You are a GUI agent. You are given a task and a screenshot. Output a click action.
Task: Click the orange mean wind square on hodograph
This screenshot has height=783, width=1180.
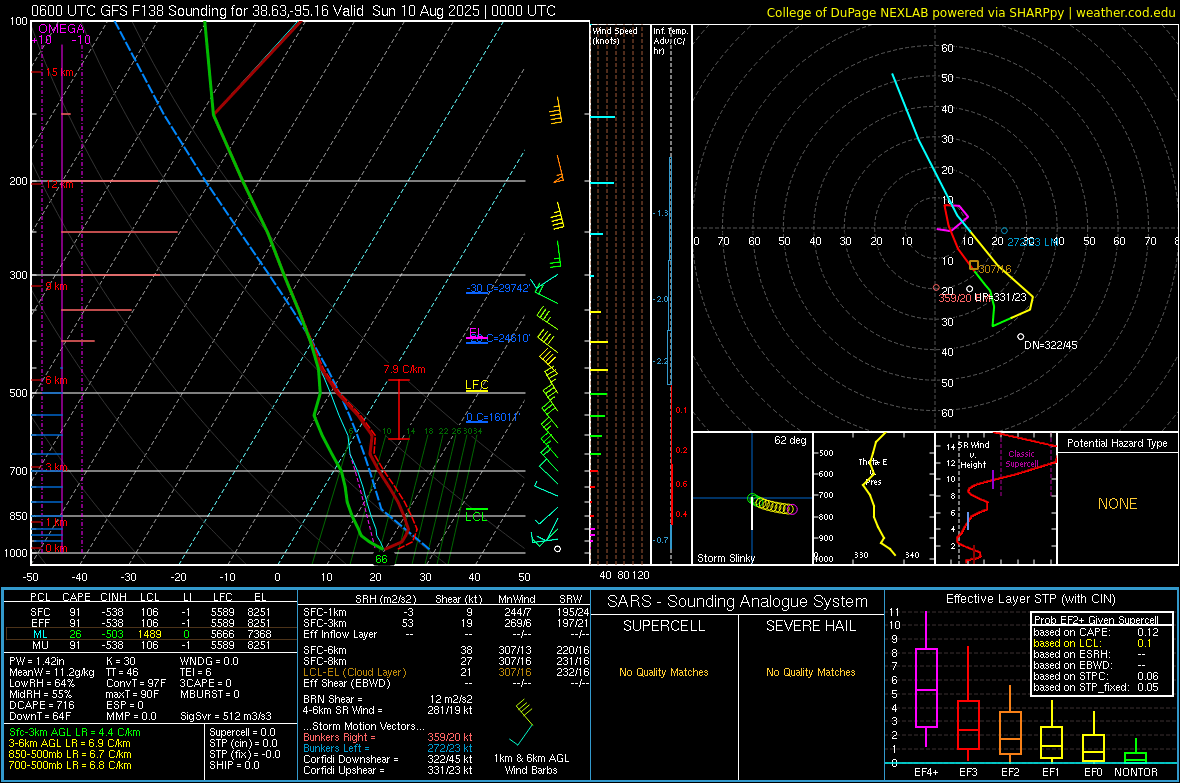(x=974, y=266)
